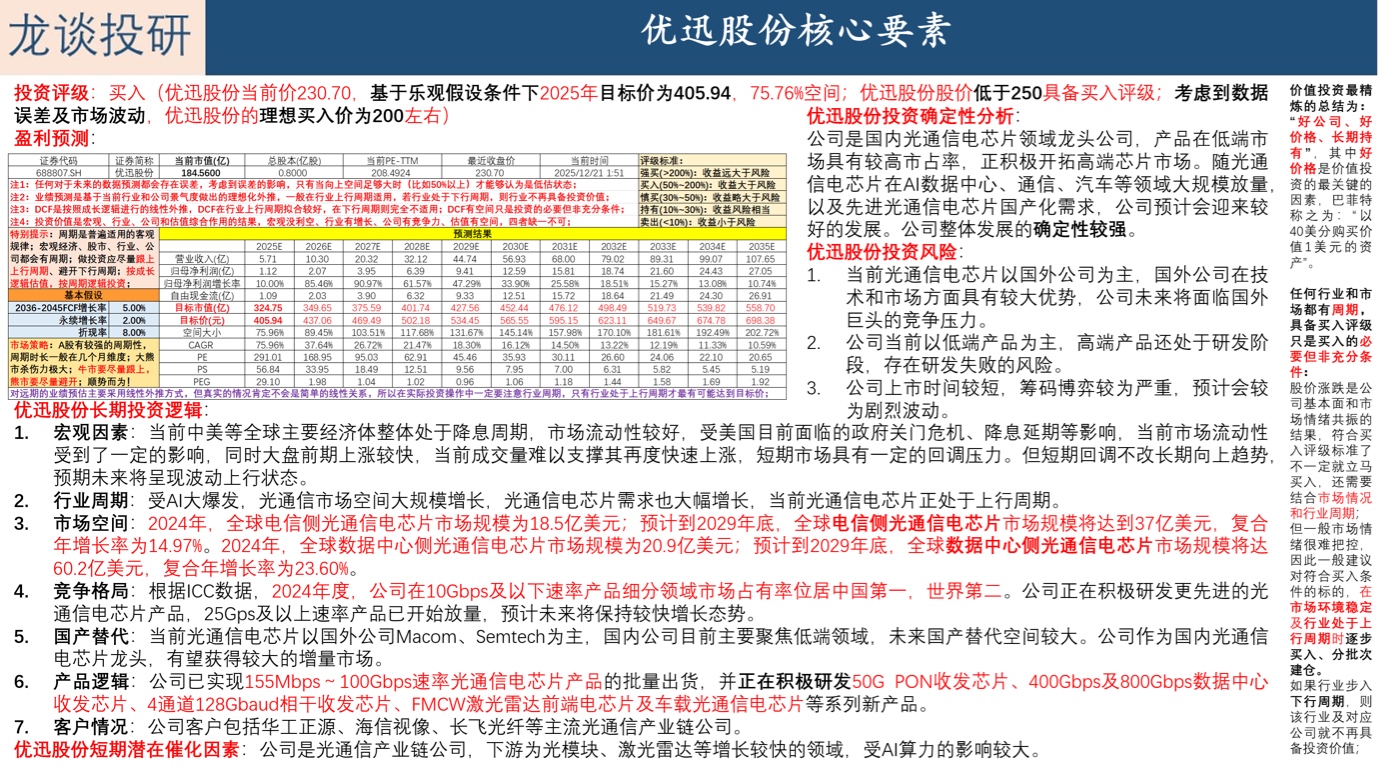1378x768 pixels.
Task: Click the 2035E column header
Action: [x=762, y=246]
